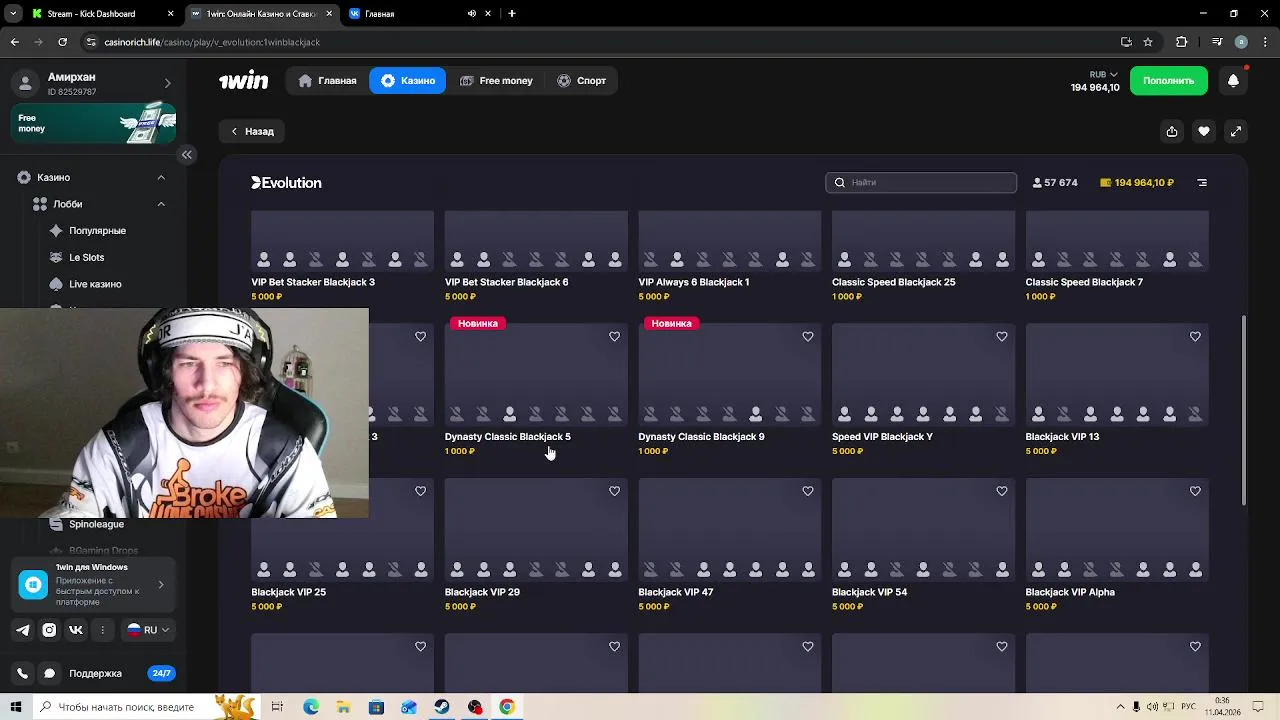1280x720 pixels.
Task: Open the Evolution lobby menu icon
Action: (x=1202, y=183)
